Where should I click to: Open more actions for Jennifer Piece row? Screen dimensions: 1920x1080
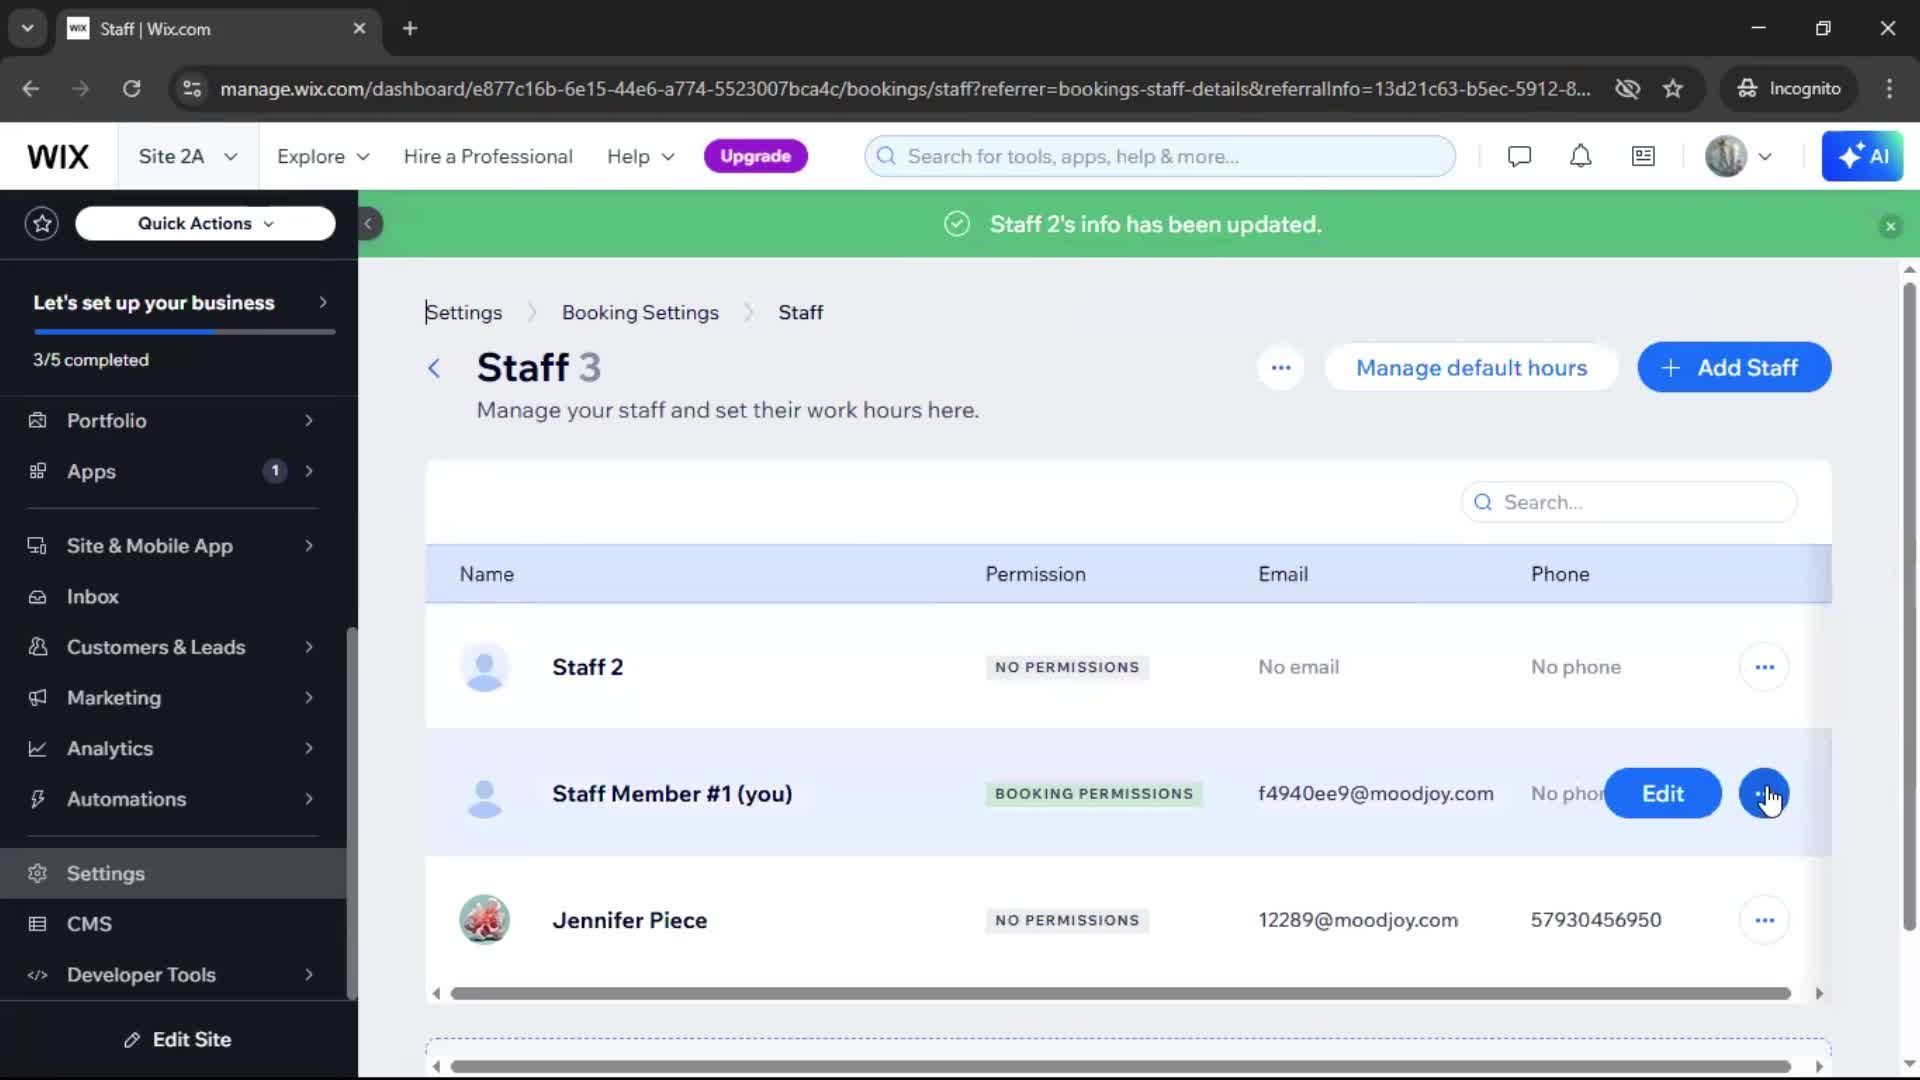[x=1764, y=920]
